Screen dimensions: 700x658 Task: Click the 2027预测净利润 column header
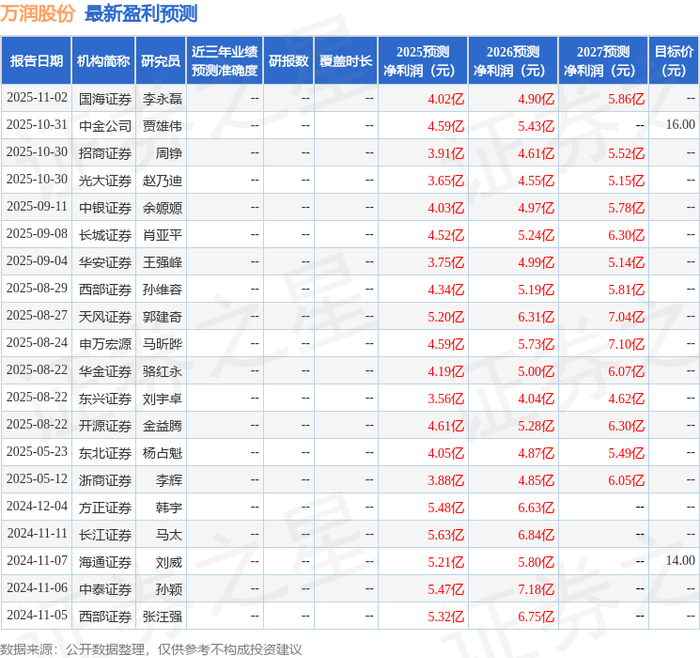pyautogui.click(x=603, y=61)
